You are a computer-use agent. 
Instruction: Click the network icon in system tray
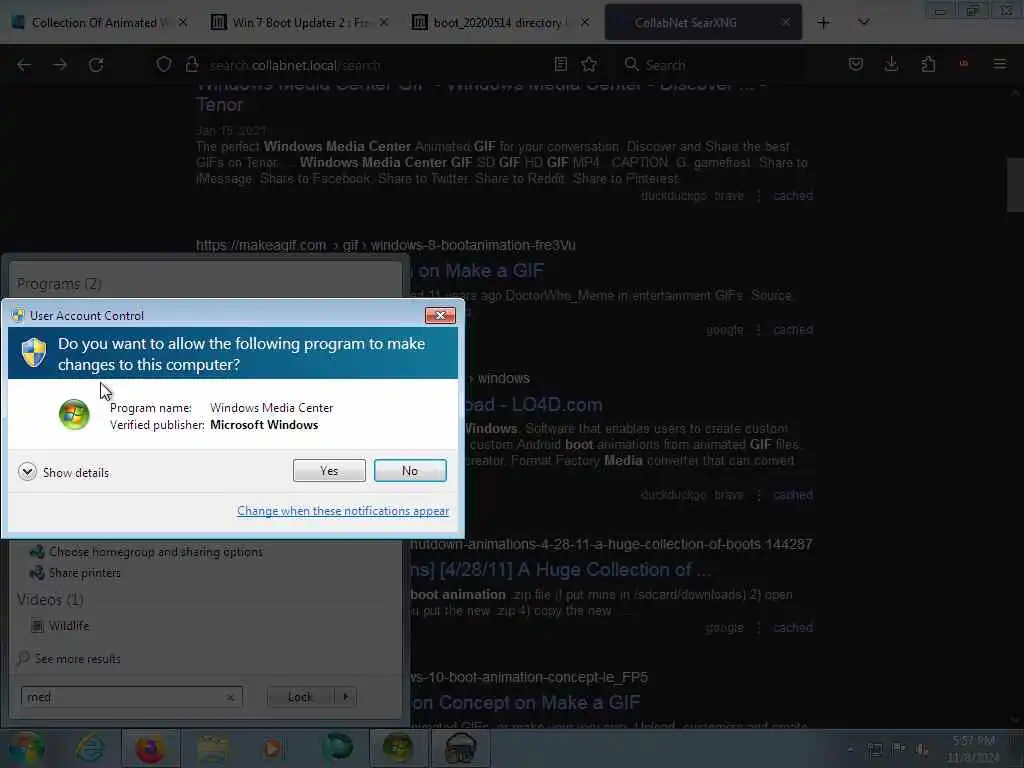[x=874, y=749]
